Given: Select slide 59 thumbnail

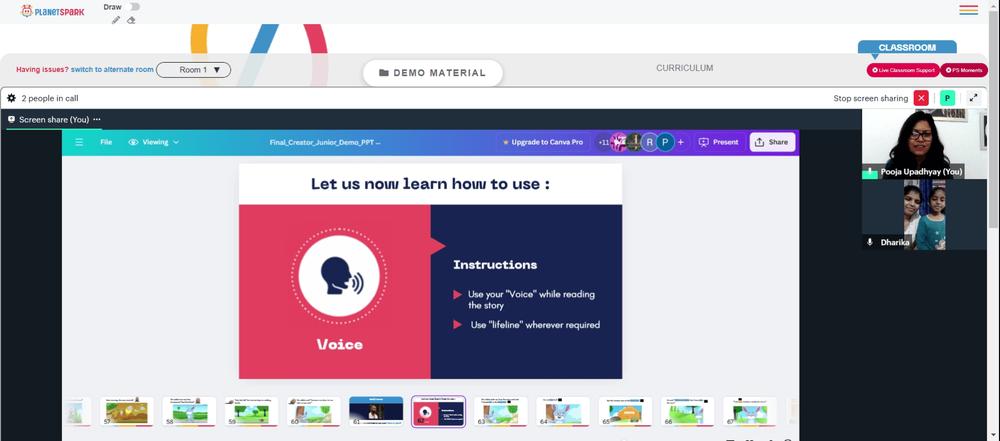Looking at the screenshot, I should coord(251,412).
